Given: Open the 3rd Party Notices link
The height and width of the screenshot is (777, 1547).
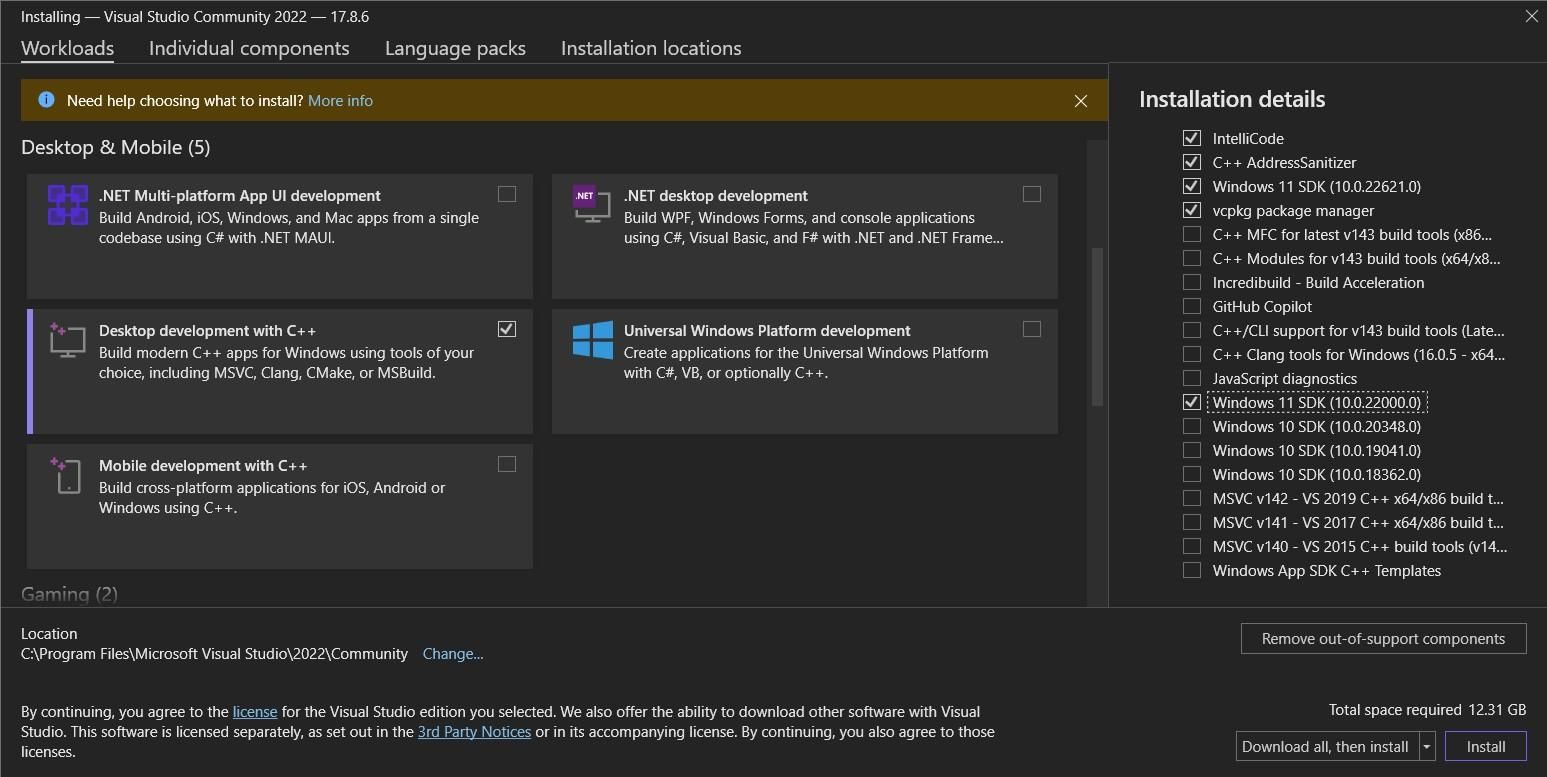Looking at the screenshot, I should [x=474, y=732].
